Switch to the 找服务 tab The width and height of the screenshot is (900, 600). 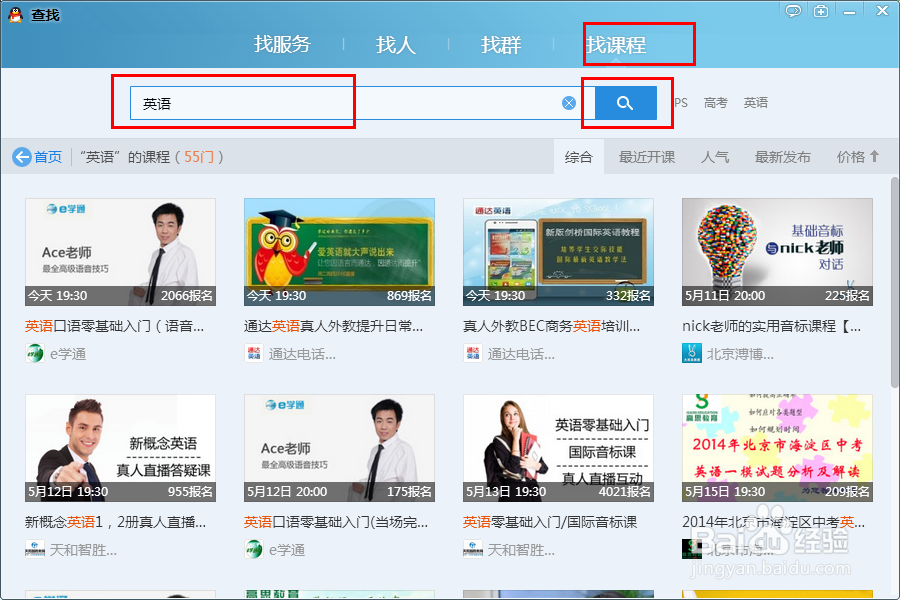pyautogui.click(x=282, y=45)
